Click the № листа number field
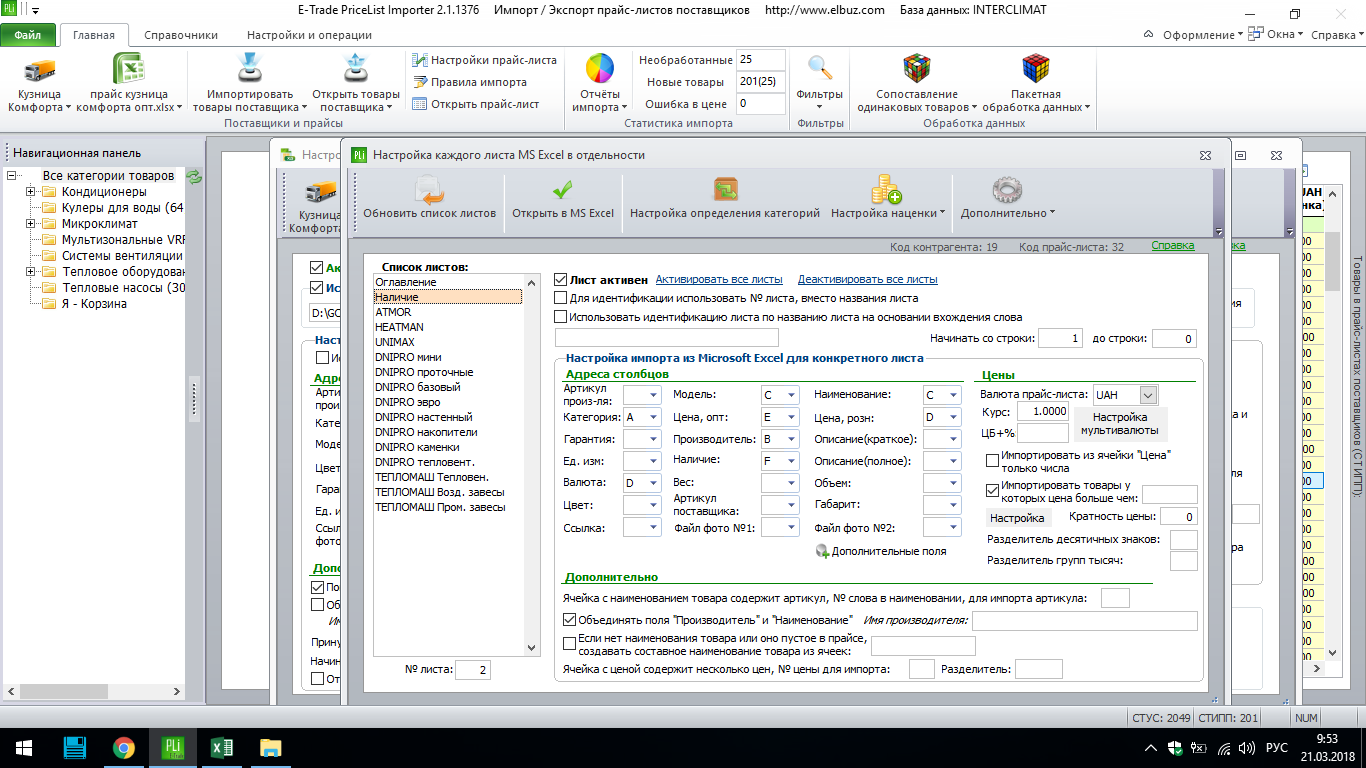This screenshot has width=1366, height=768. tap(472, 670)
